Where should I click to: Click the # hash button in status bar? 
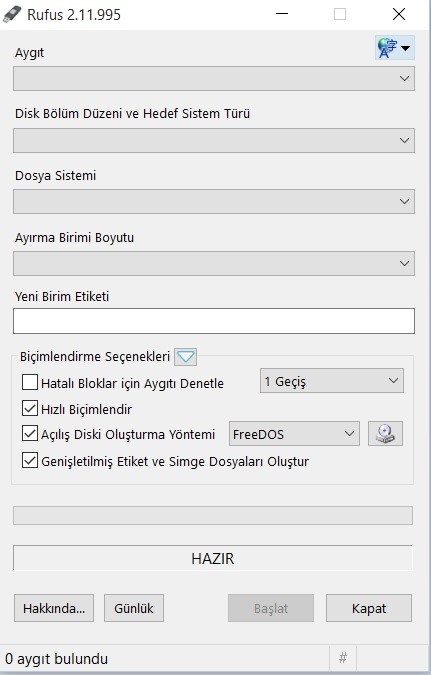click(x=343, y=658)
